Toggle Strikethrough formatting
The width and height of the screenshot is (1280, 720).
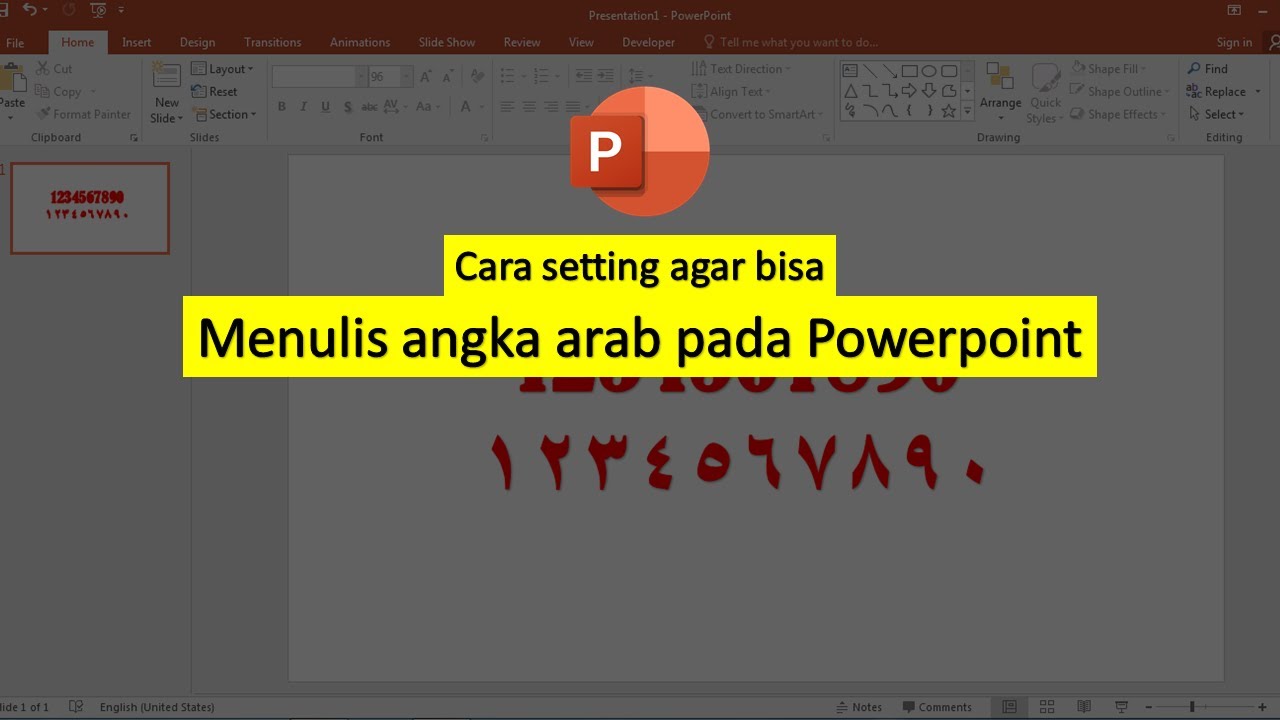pos(369,107)
